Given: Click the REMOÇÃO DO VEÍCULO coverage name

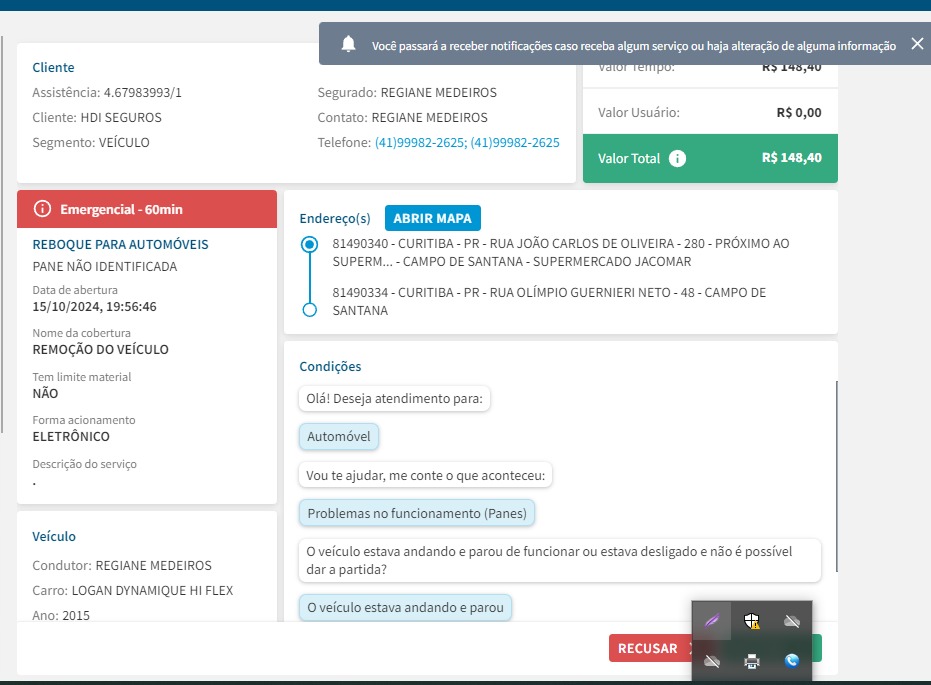Looking at the screenshot, I should [x=100, y=350].
